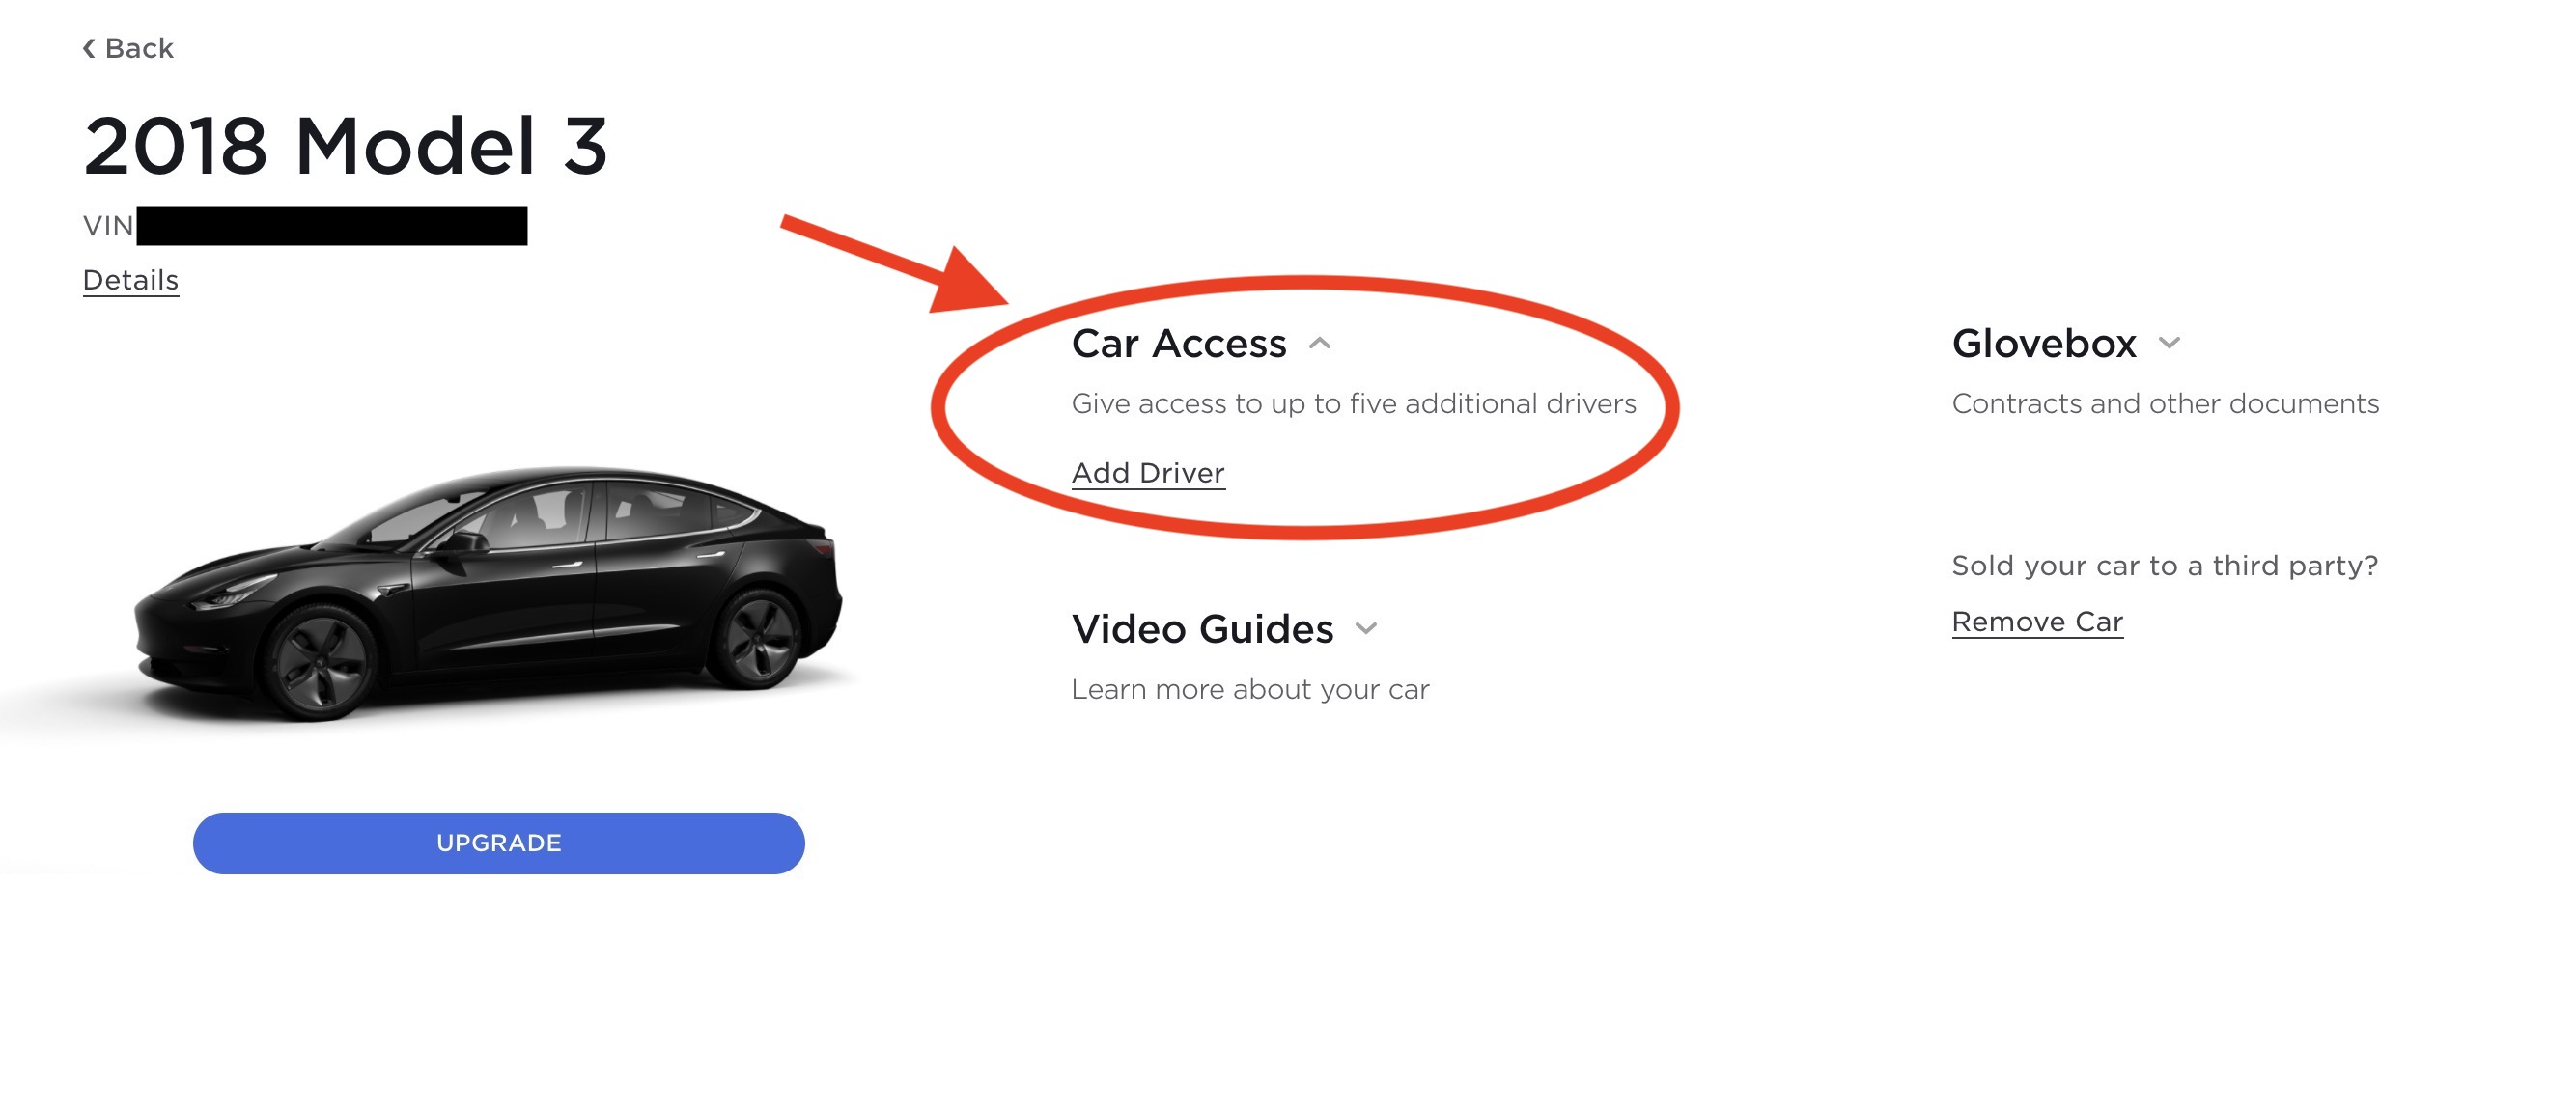
Task: Collapse Car Access using its up chevron
Action: (1320, 344)
